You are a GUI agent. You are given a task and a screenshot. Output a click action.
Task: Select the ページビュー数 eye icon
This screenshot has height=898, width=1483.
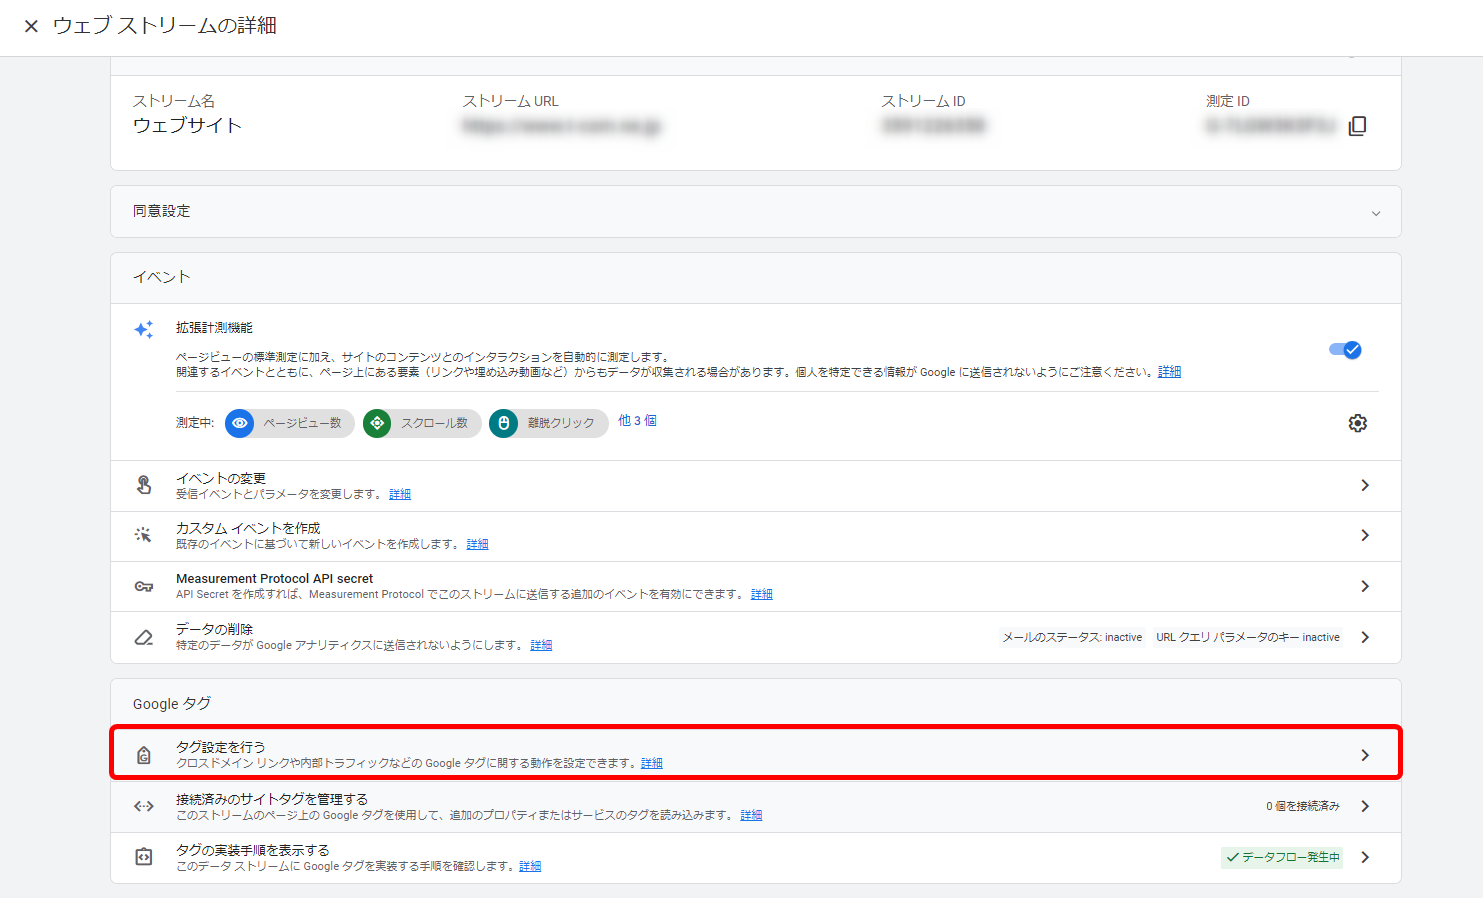tap(240, 423)
